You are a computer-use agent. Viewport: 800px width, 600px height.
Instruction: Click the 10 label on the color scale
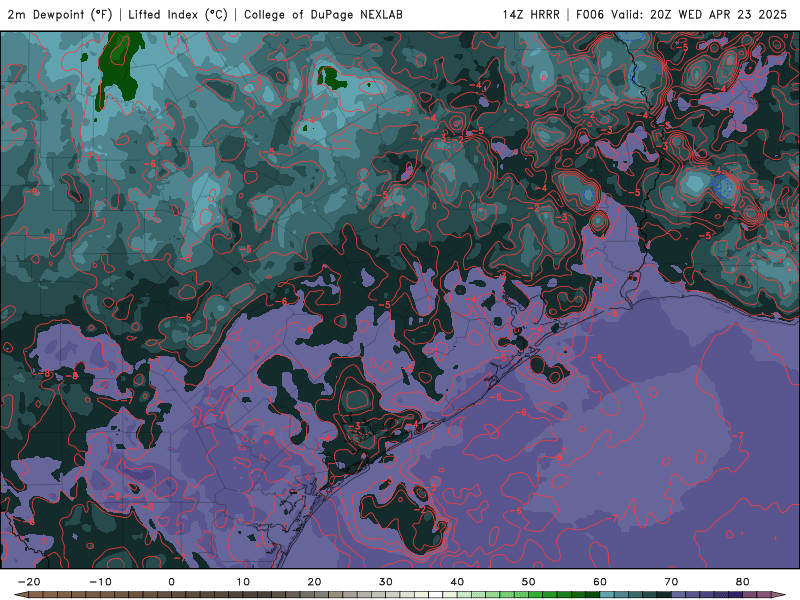[243, 582]
